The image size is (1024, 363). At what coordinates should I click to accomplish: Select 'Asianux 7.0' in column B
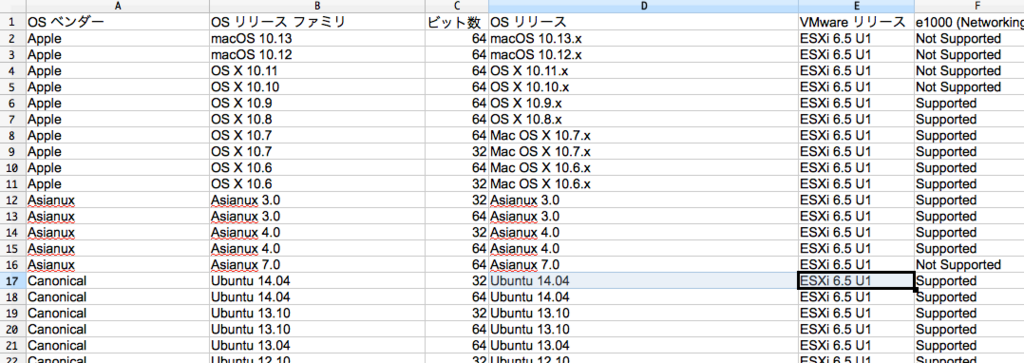317,264
